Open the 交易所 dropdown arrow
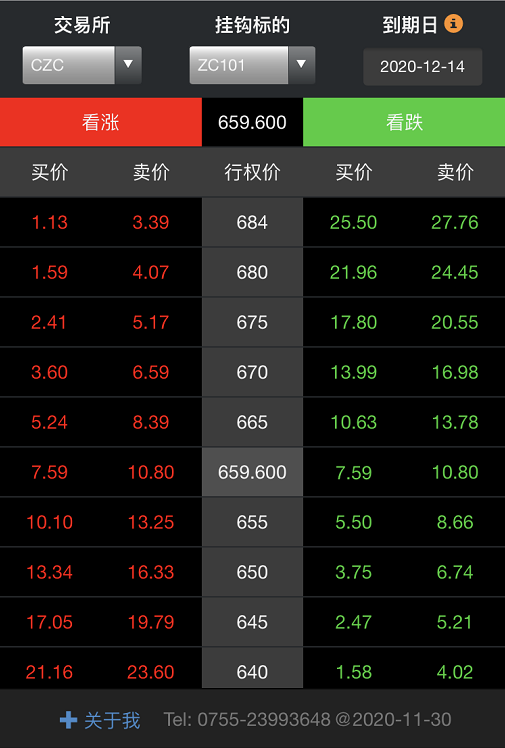Screen dimensions: 505x748 coord(128,65)
